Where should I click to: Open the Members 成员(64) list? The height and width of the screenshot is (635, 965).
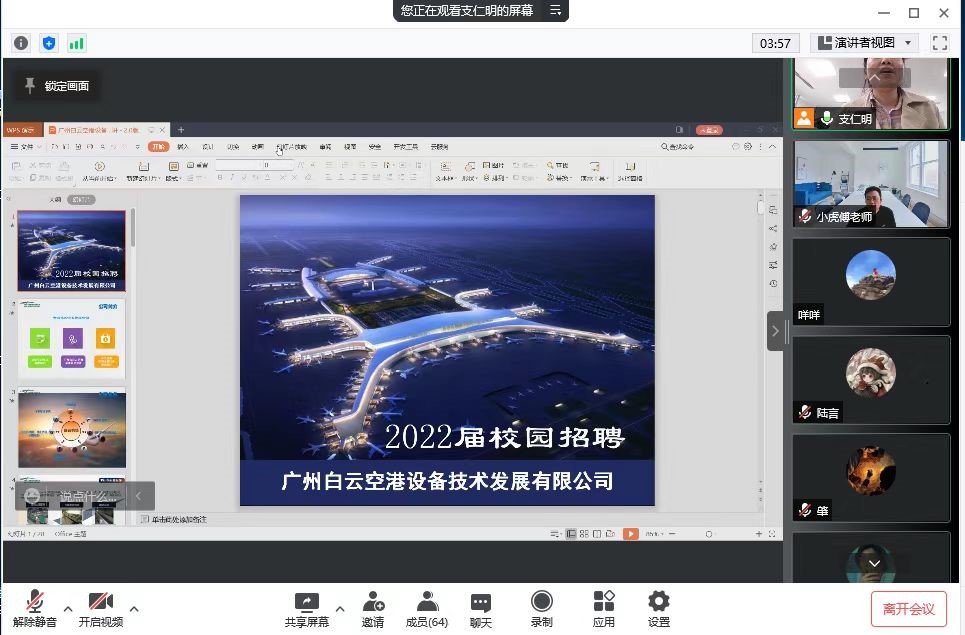(x=427, y=609)
